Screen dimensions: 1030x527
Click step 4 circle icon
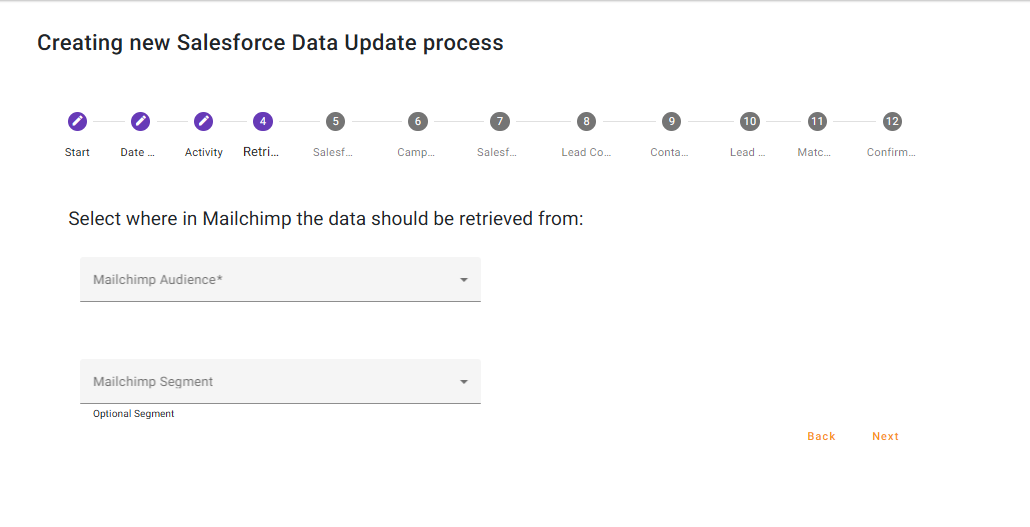(263, 121)
